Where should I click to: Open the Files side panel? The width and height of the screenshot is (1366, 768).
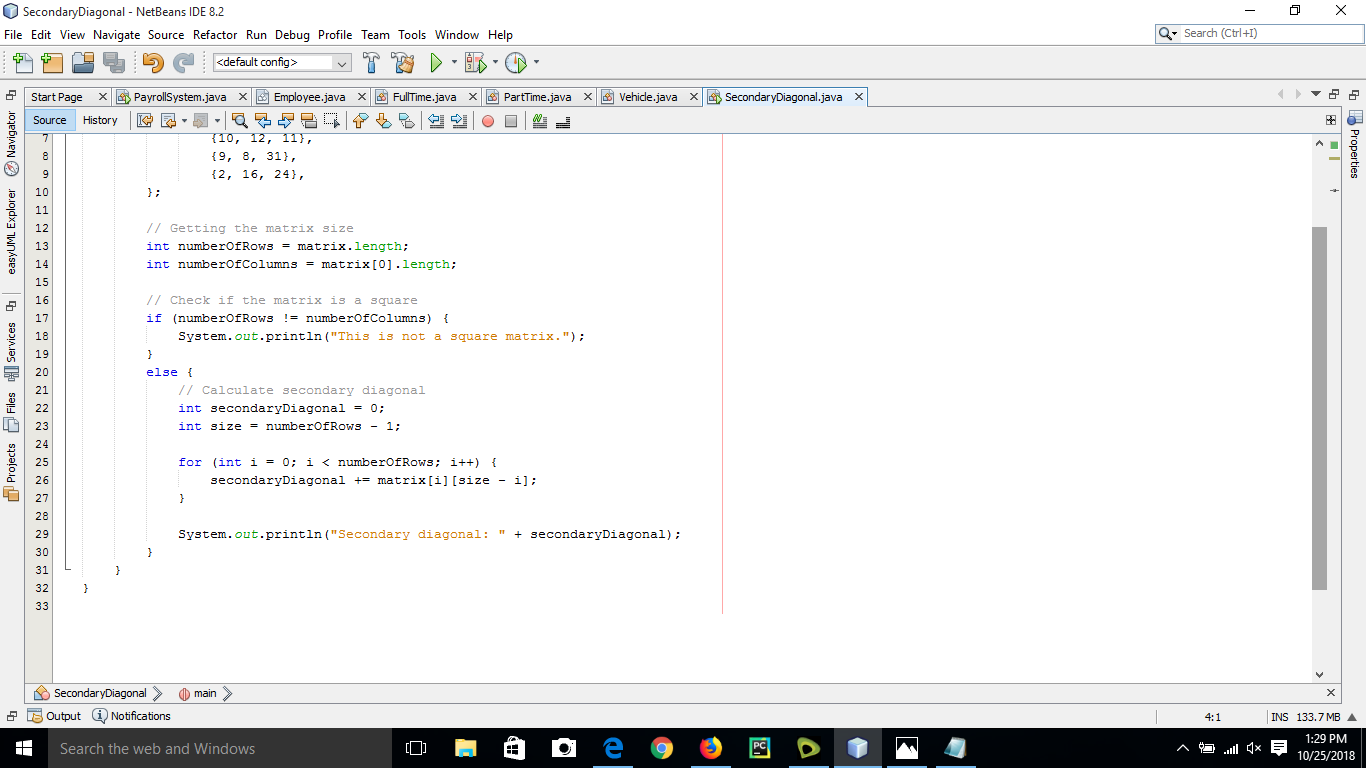point(12,412)
